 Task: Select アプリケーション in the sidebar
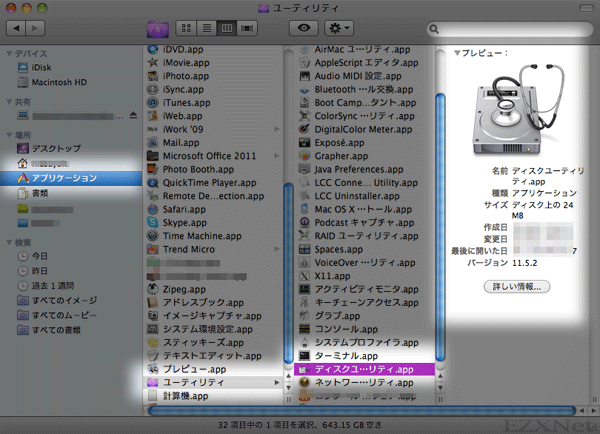(x=71, y=178)
